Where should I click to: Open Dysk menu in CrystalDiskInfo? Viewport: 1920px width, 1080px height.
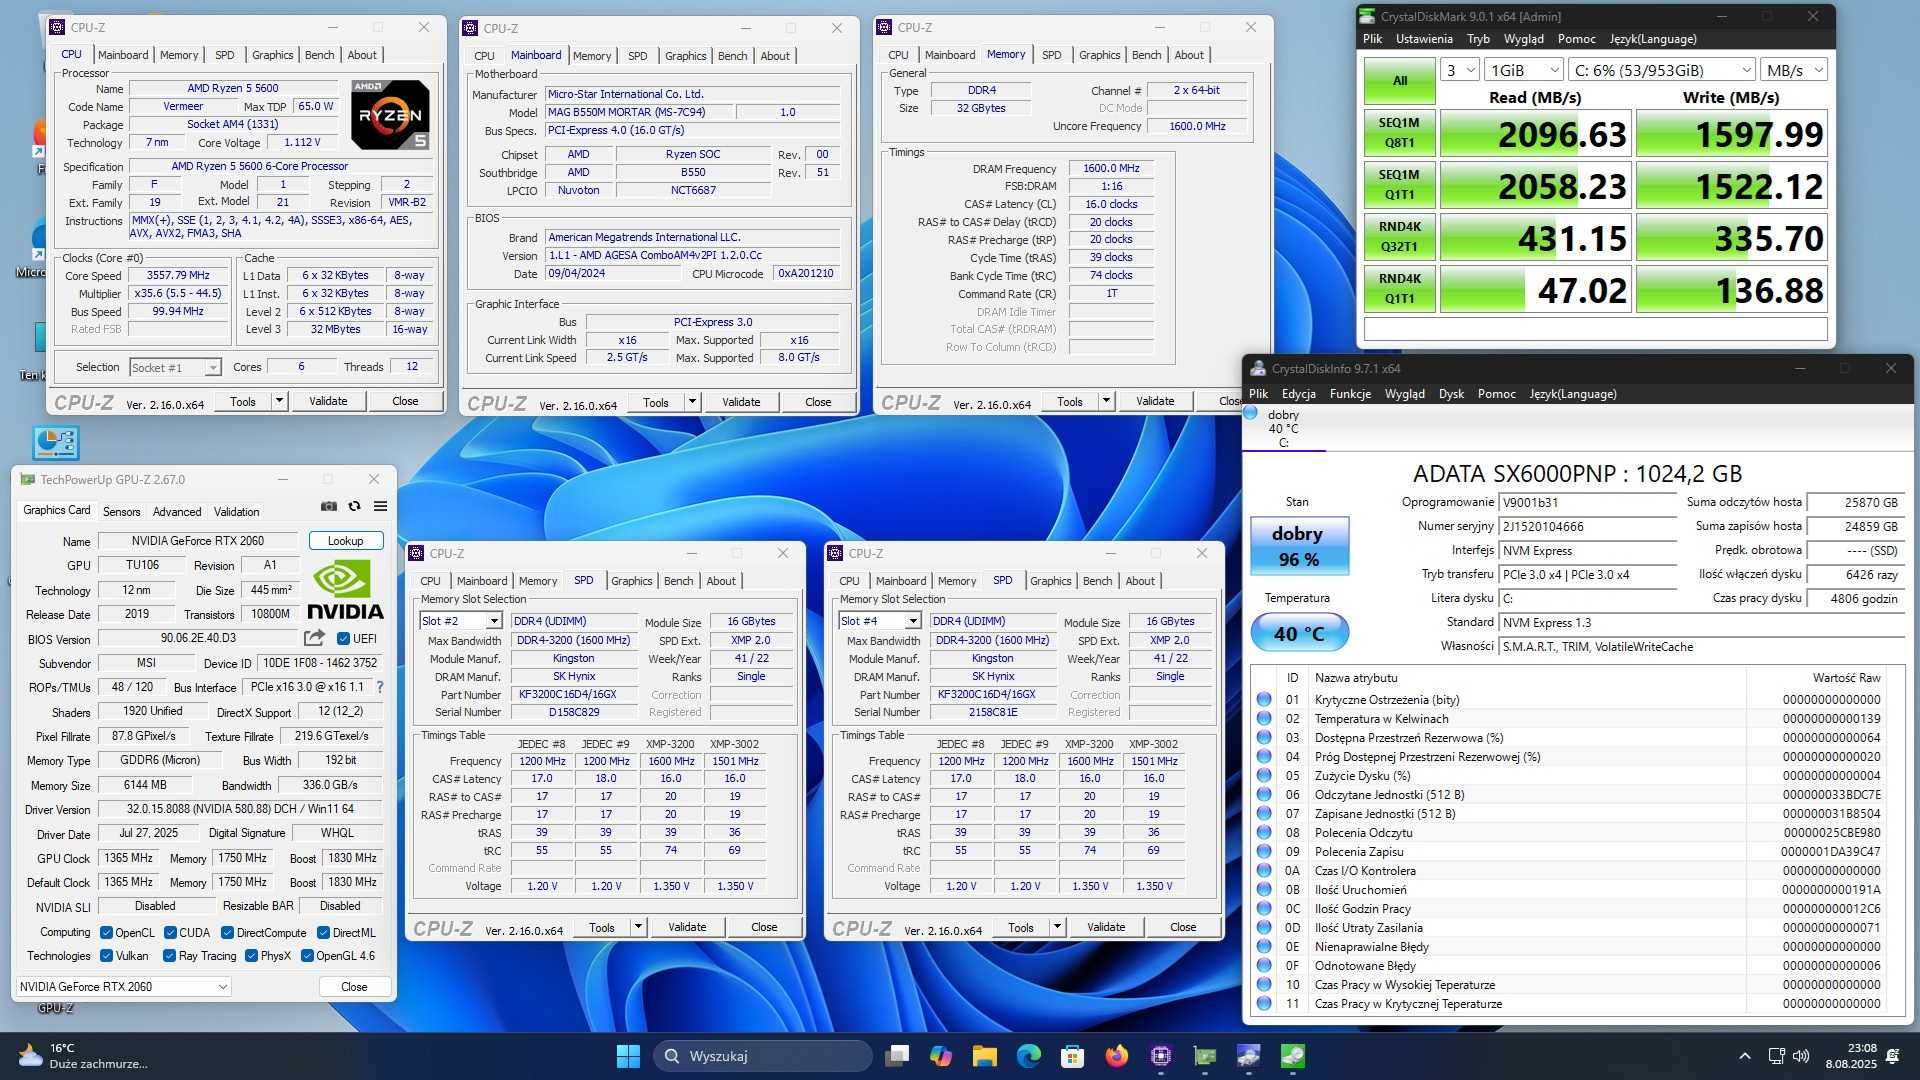(1451, 394)
